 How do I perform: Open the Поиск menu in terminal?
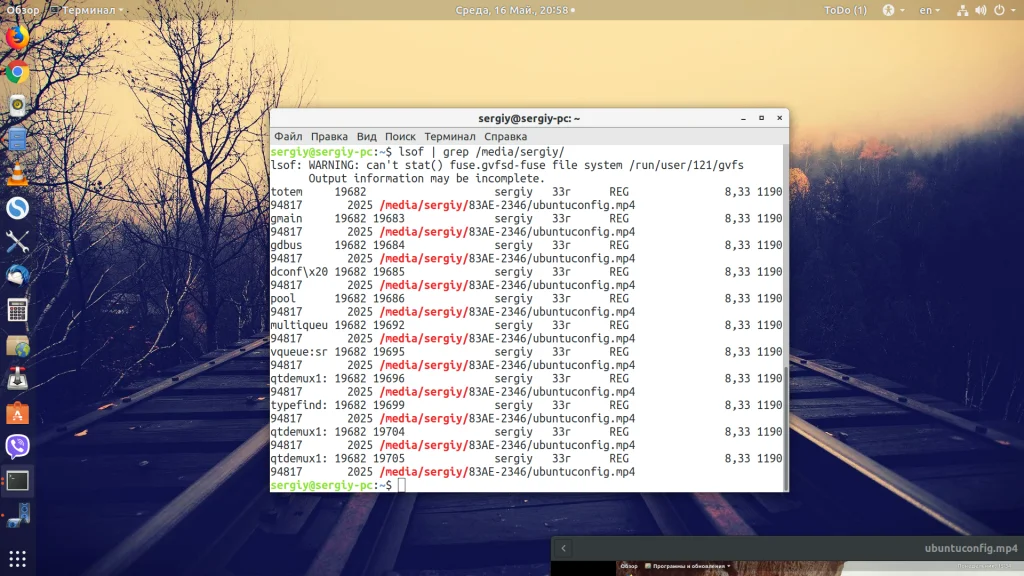pyautogui.click(x=400, y=136)
